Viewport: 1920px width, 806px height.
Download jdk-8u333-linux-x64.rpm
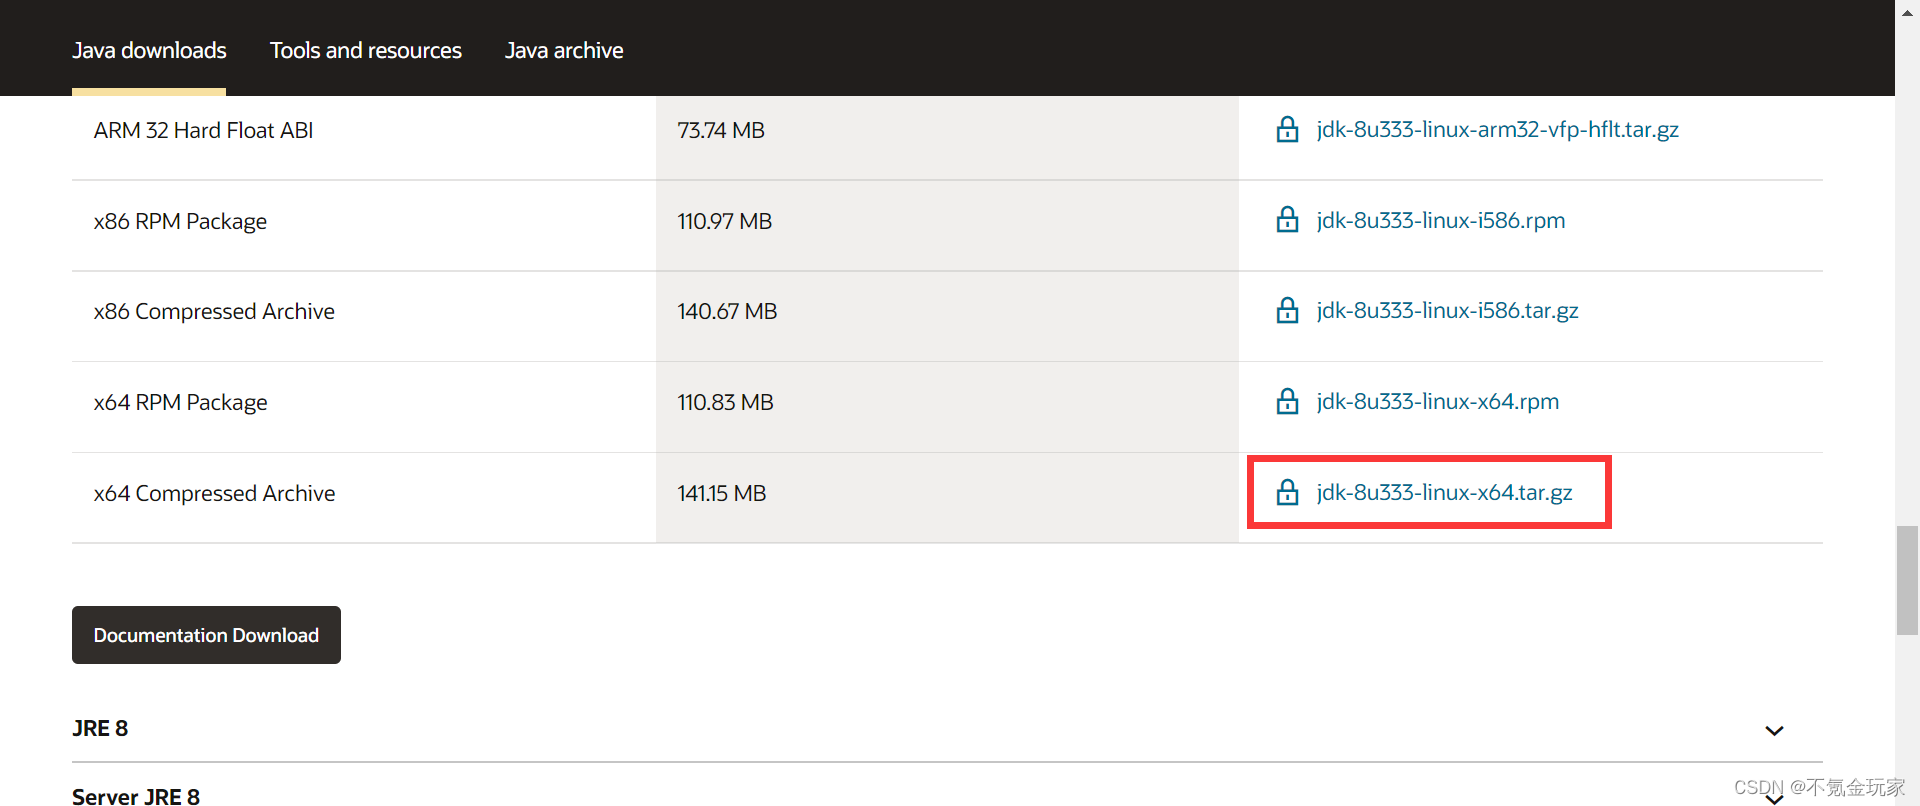tap(1437, 402)
